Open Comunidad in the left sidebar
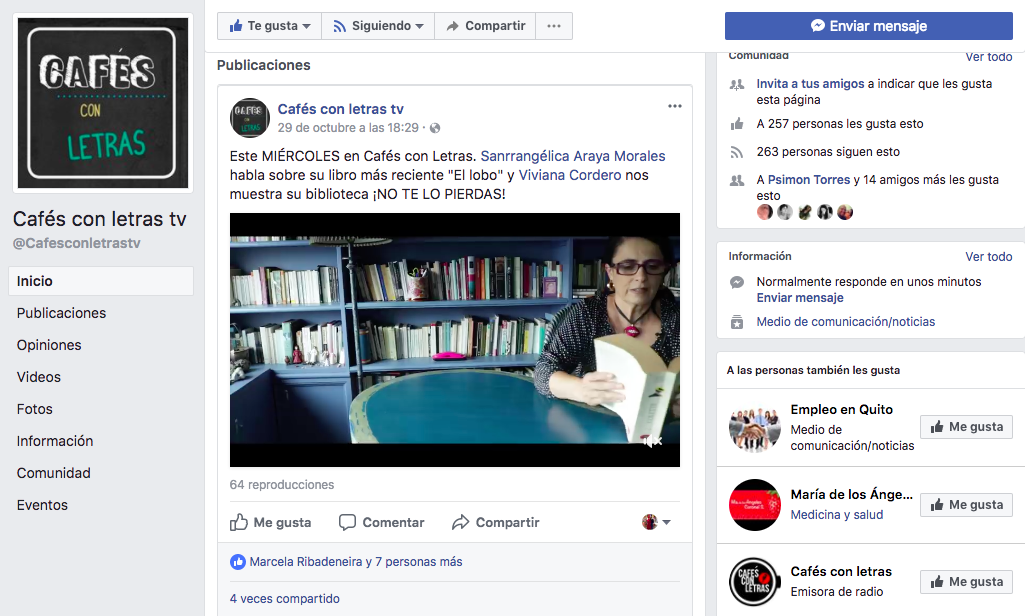 tap(54, 473)
